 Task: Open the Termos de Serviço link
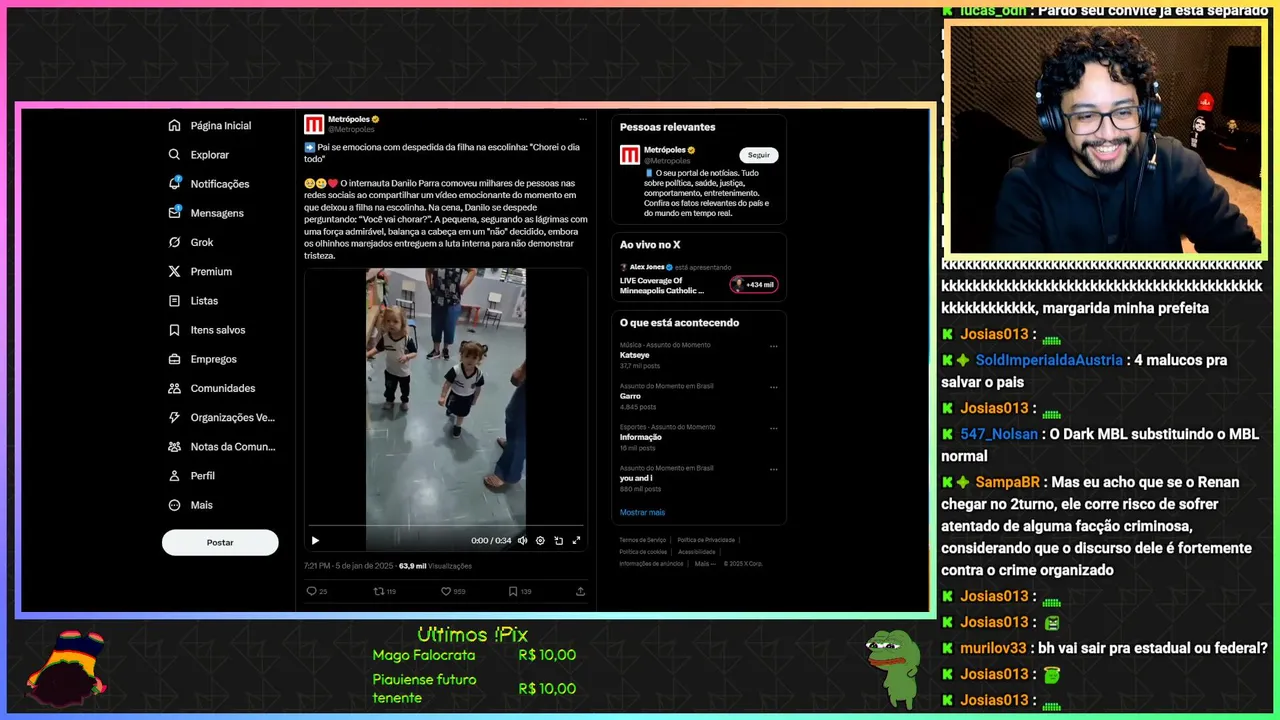click(x=644, y=540)
